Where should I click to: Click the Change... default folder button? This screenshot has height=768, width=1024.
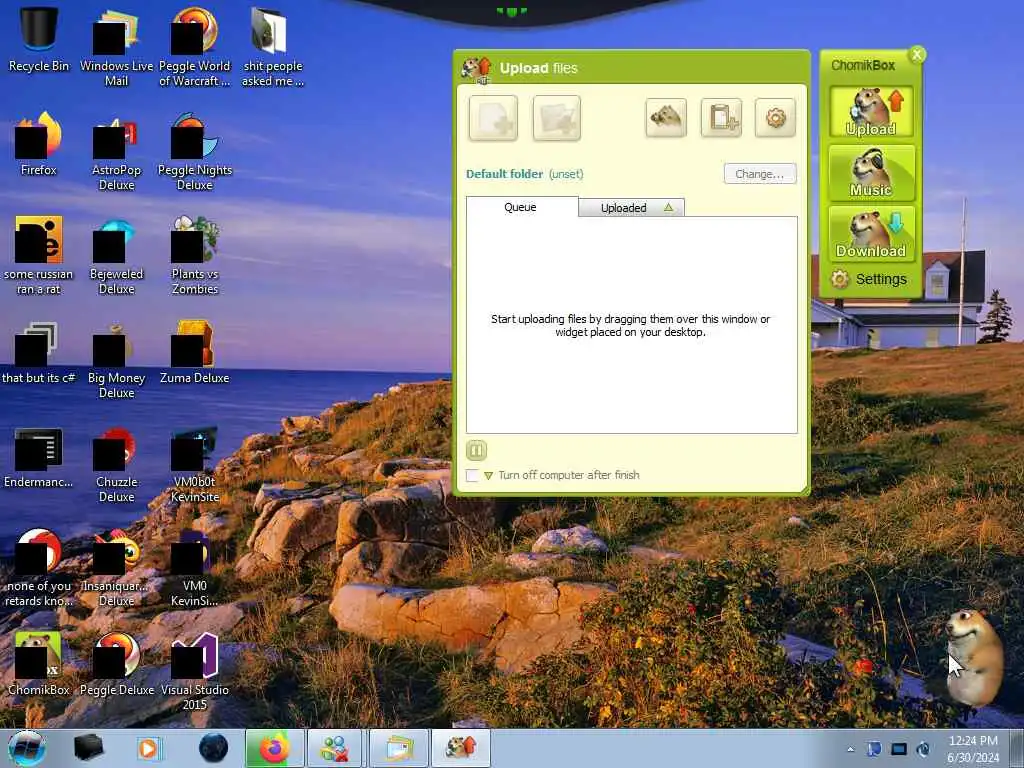760,174
